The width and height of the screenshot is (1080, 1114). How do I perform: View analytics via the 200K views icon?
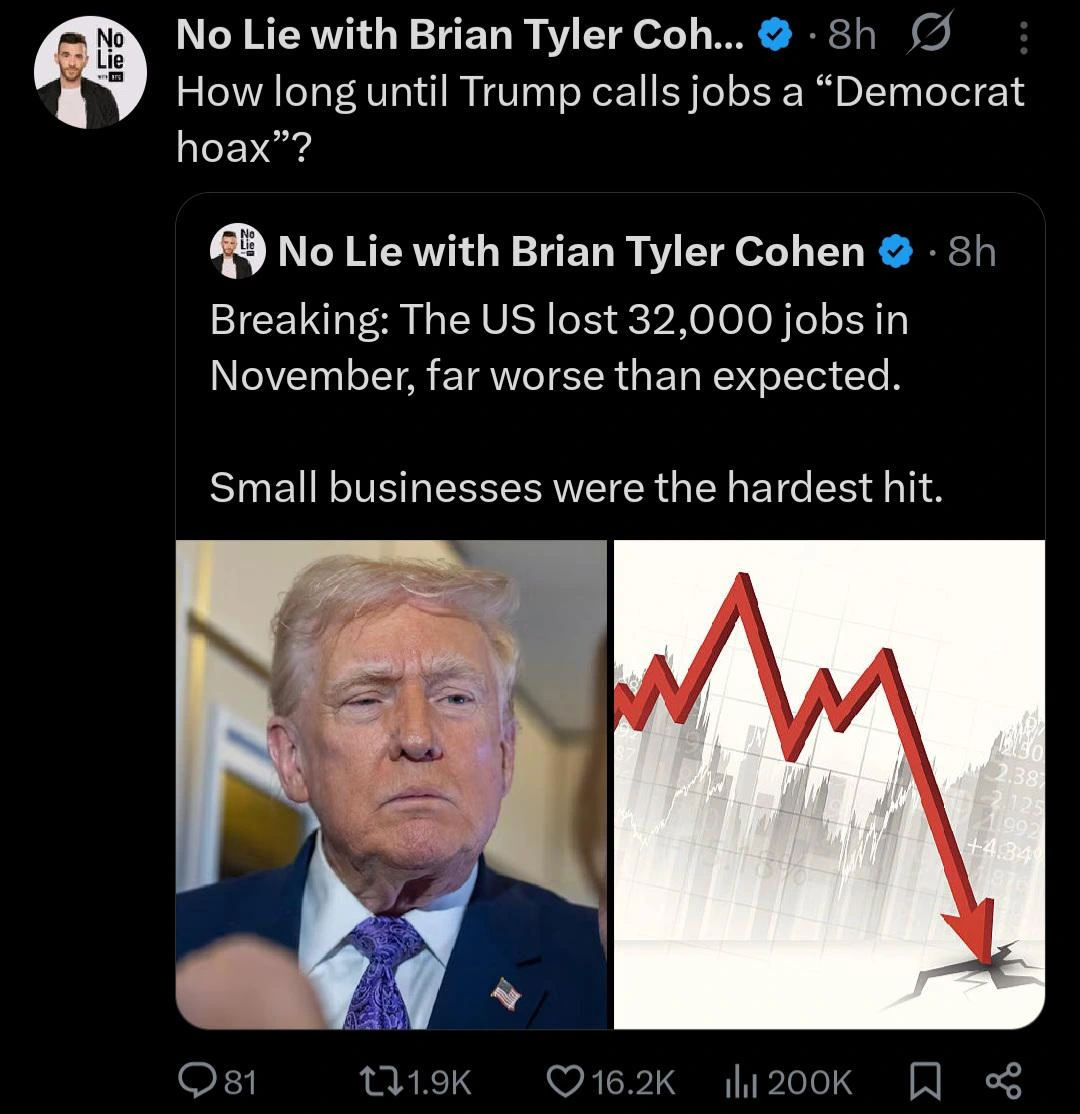[738, 1080]
